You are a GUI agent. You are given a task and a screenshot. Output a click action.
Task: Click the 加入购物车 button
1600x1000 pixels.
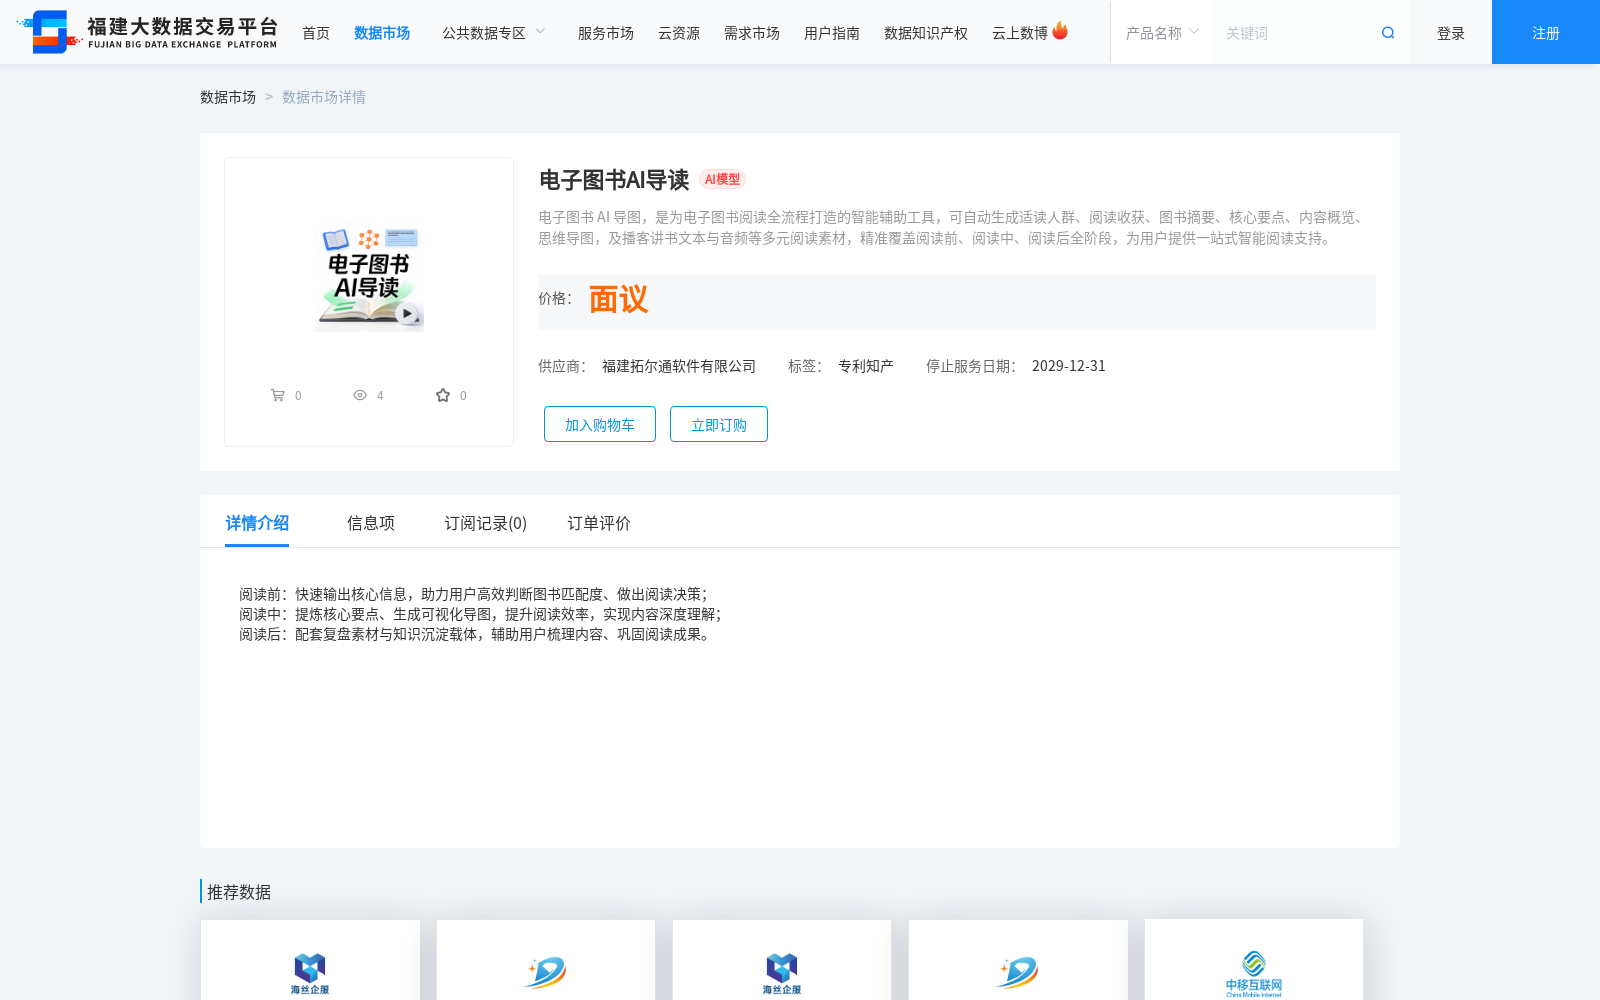(x=600, y=424)
